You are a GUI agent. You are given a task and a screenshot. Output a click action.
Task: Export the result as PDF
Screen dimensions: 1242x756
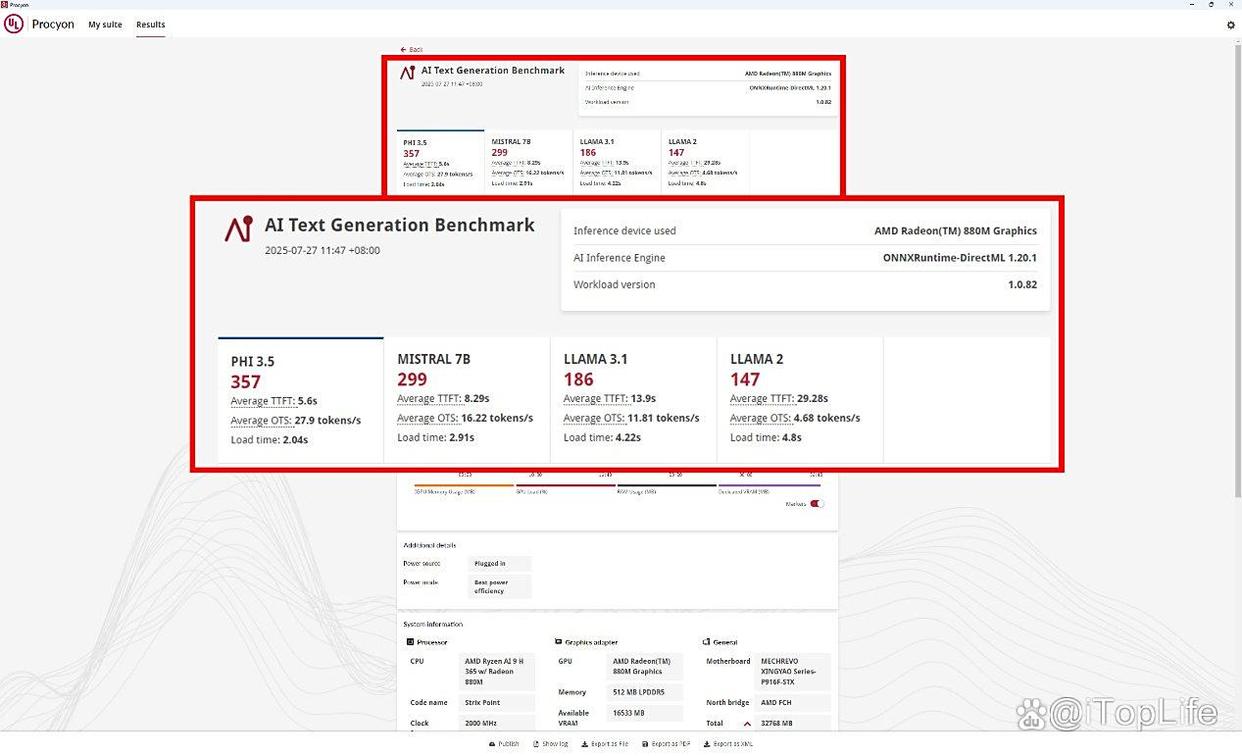click(x=666, y=744)
